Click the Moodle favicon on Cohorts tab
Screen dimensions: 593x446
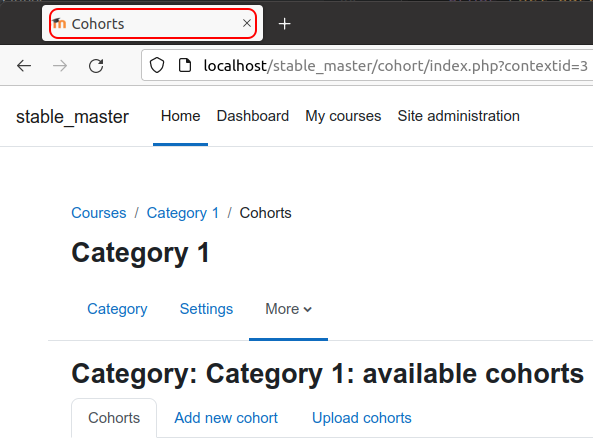coord(59,23)
